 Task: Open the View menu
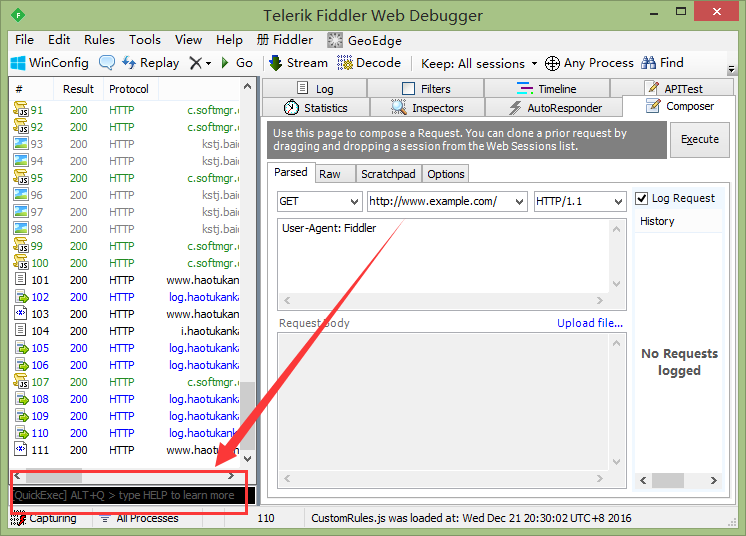[188, 40]
